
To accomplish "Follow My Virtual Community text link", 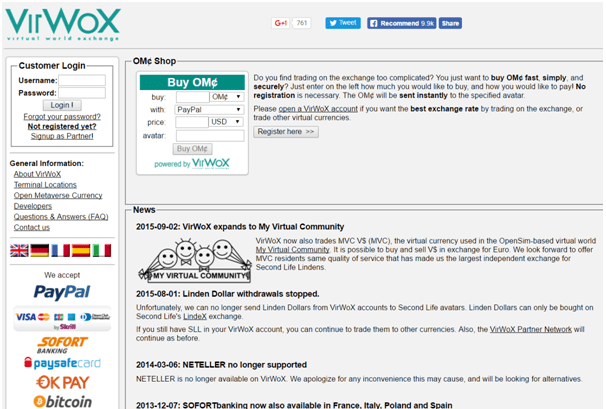I will click(293, 250).
